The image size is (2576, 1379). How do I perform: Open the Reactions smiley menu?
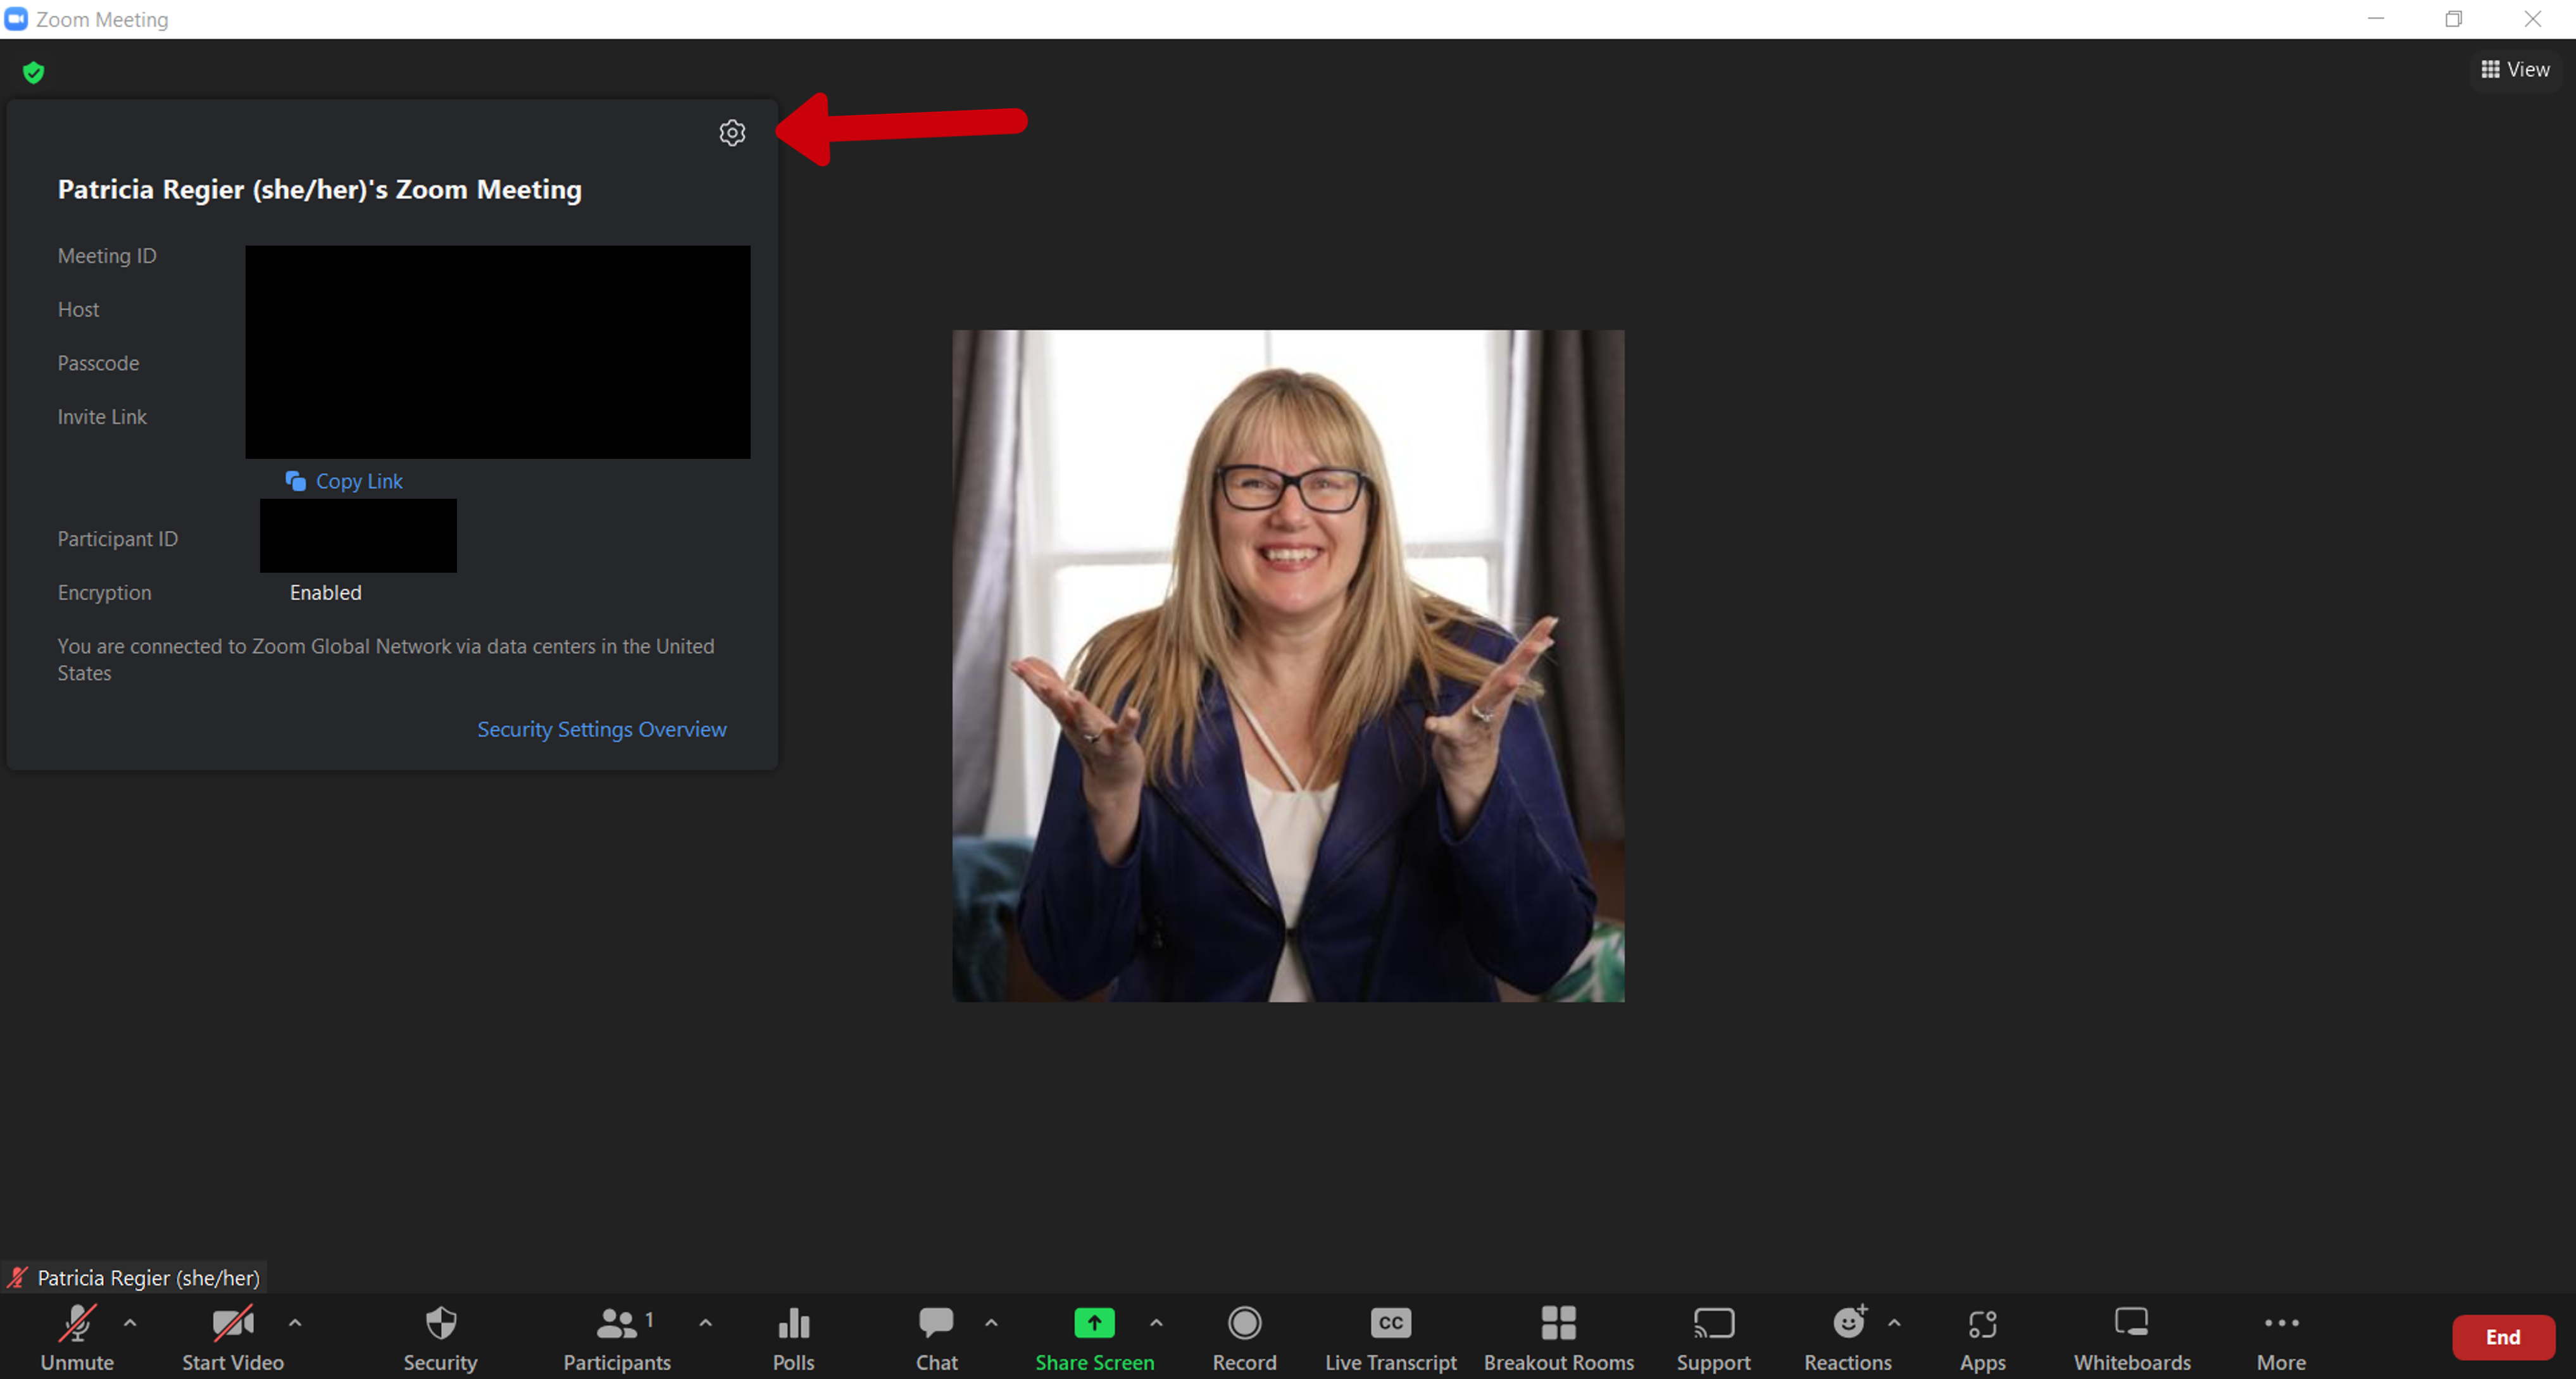click(x=1847, y=1337)
